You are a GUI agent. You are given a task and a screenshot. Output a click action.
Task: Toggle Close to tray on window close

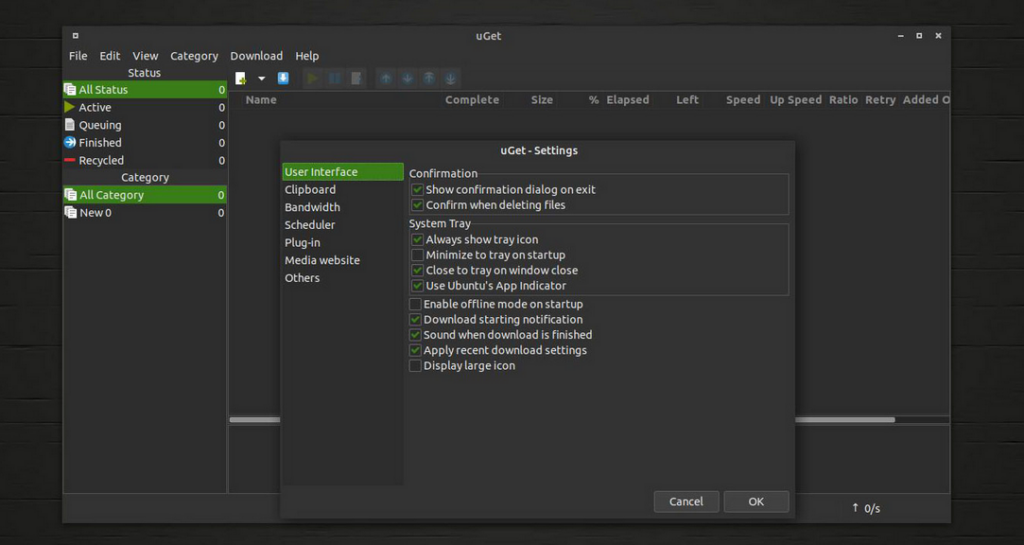417,270
